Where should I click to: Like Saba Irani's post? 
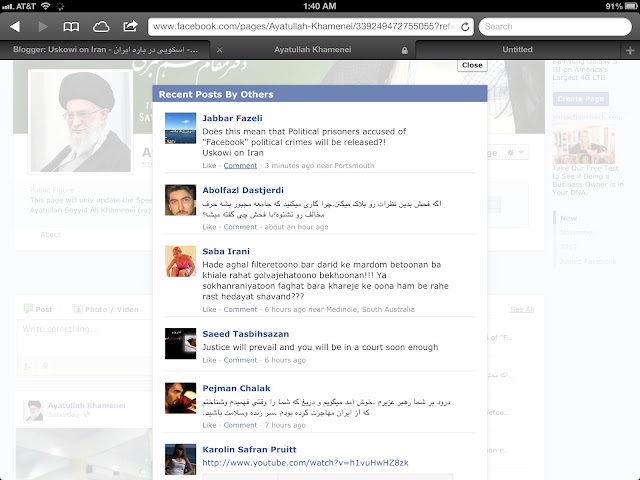209,309
